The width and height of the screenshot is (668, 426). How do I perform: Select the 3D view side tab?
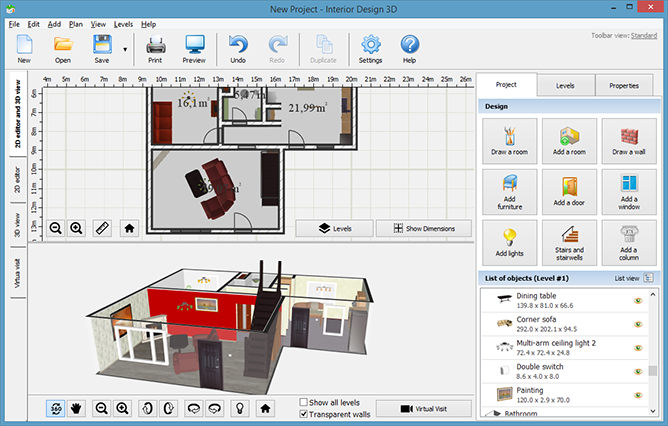(x=18, y=225)
